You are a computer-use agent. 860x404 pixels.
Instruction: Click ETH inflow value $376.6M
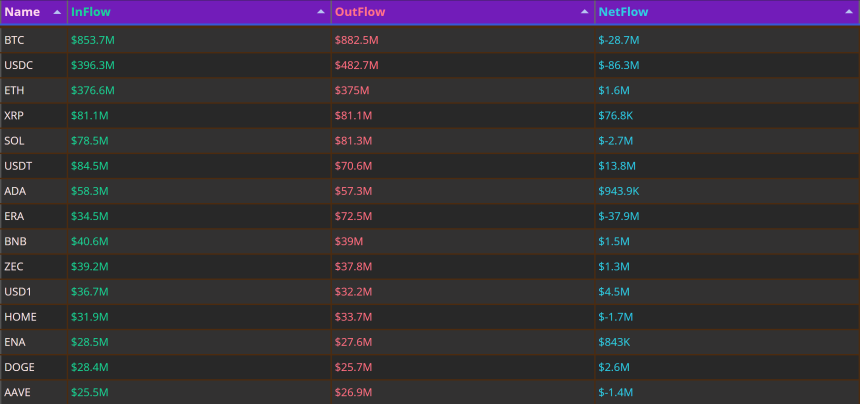click(93, 90)
